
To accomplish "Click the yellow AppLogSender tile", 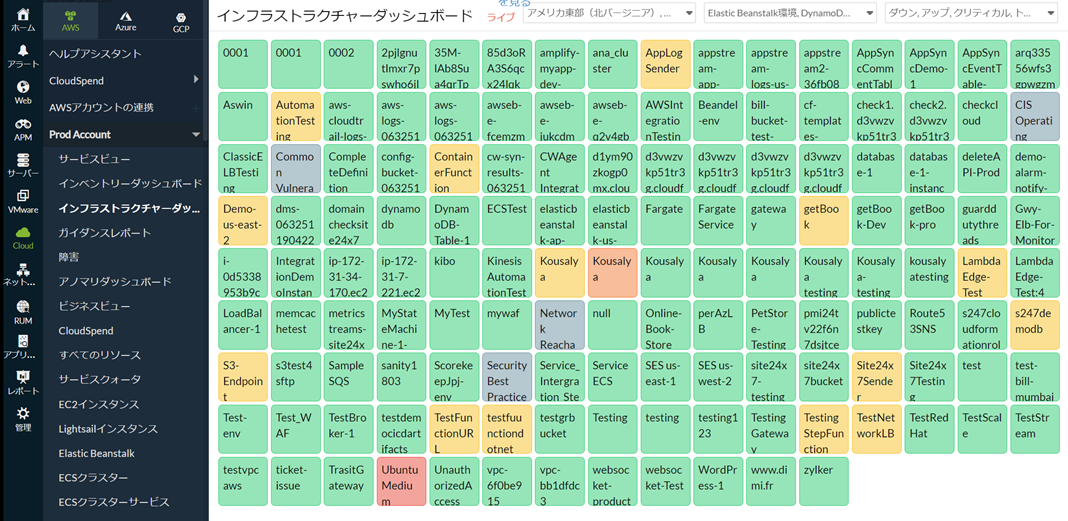I will pos(664,63).
